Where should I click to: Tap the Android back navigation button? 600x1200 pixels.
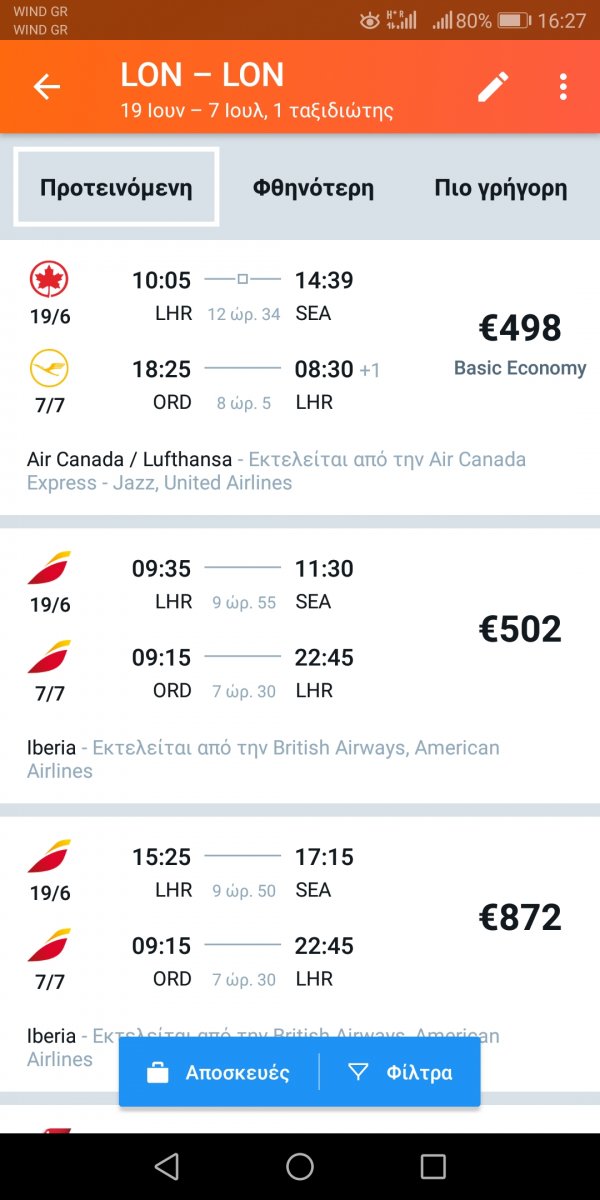pos(167,1166)
